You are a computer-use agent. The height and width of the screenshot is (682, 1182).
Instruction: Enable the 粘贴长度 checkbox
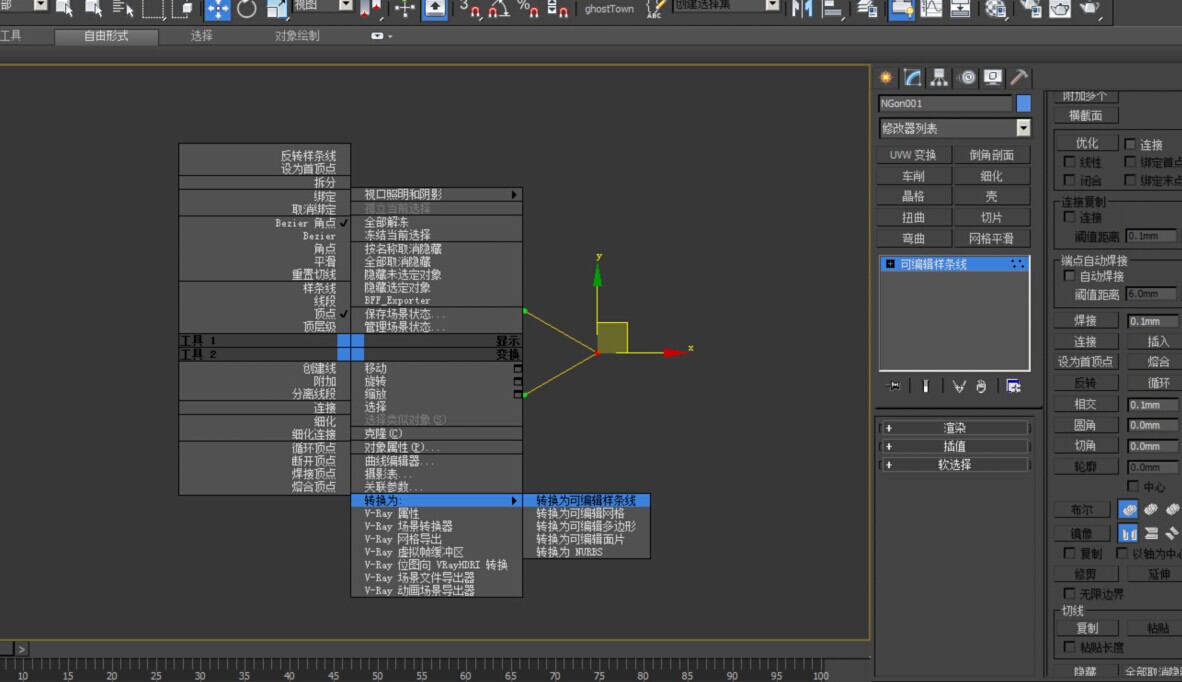[1069, 647]
